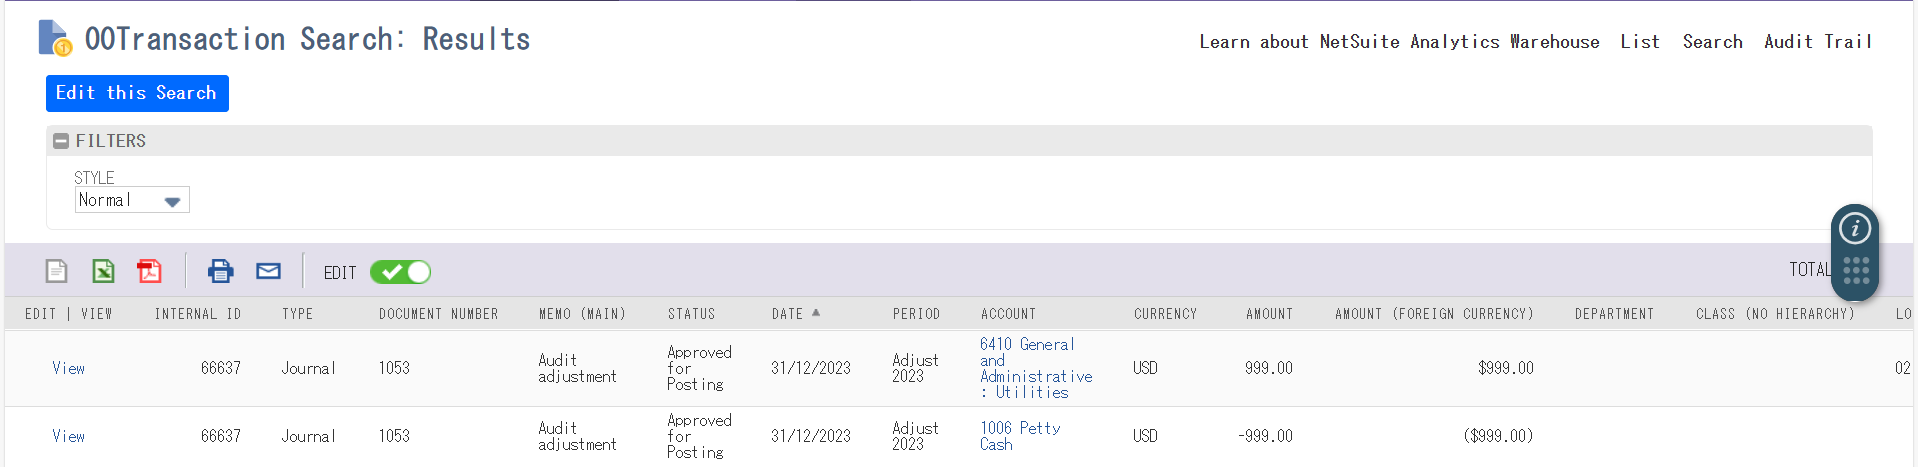Sort by INTERNAL ID column header
Screen dimensions: 1918x467
click(198, 314)
